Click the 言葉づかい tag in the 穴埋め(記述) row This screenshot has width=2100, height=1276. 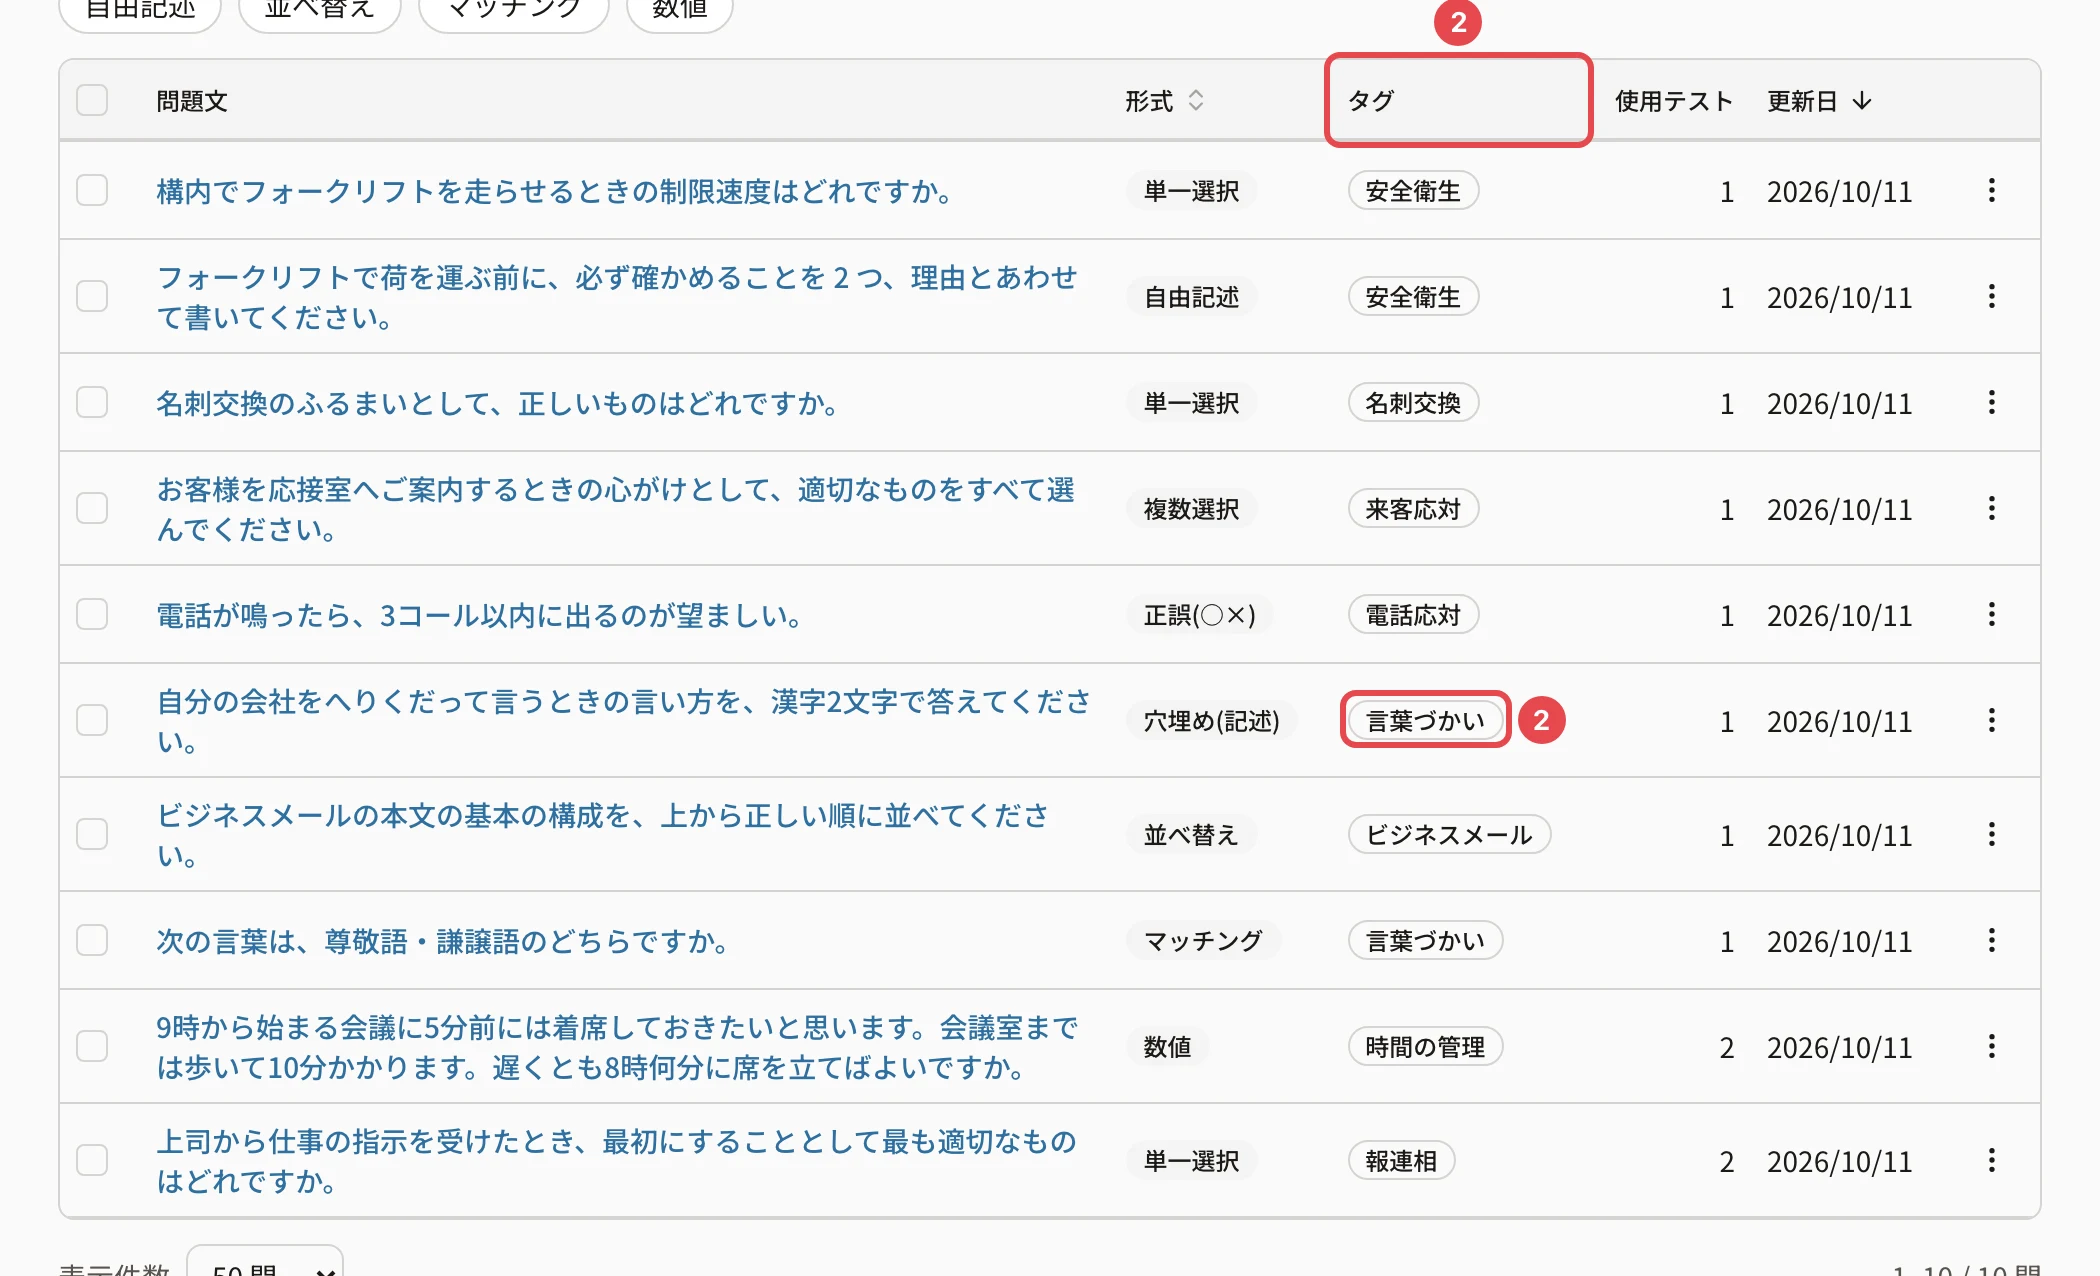[1425, 720]
